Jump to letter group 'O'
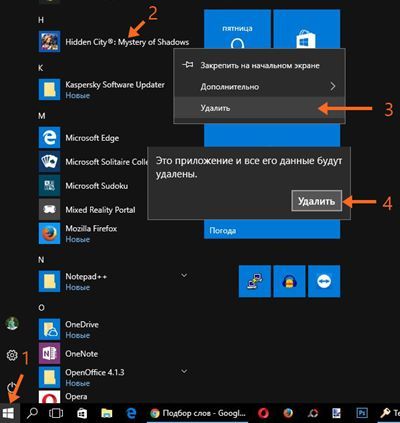 click(x=41, y=308)
